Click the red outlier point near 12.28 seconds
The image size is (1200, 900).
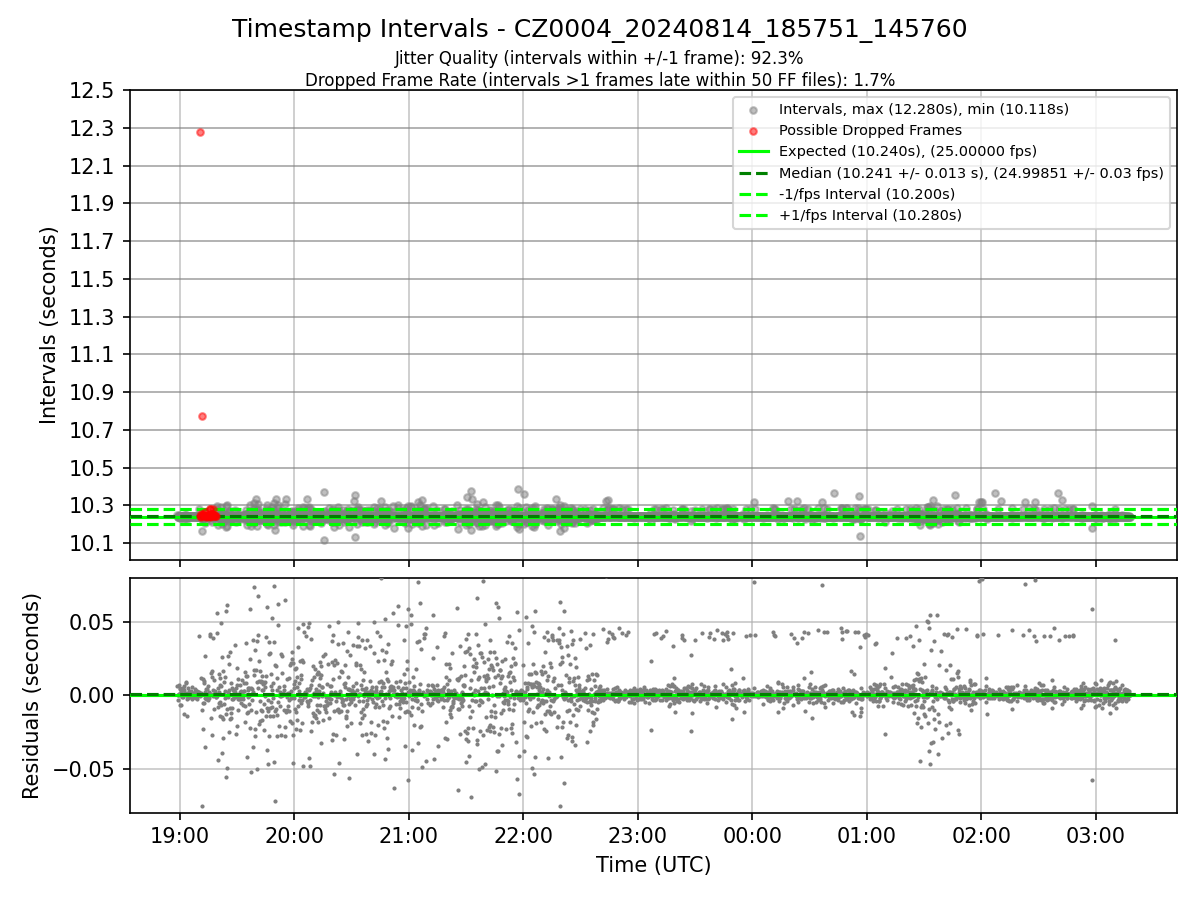pos(200,132)
